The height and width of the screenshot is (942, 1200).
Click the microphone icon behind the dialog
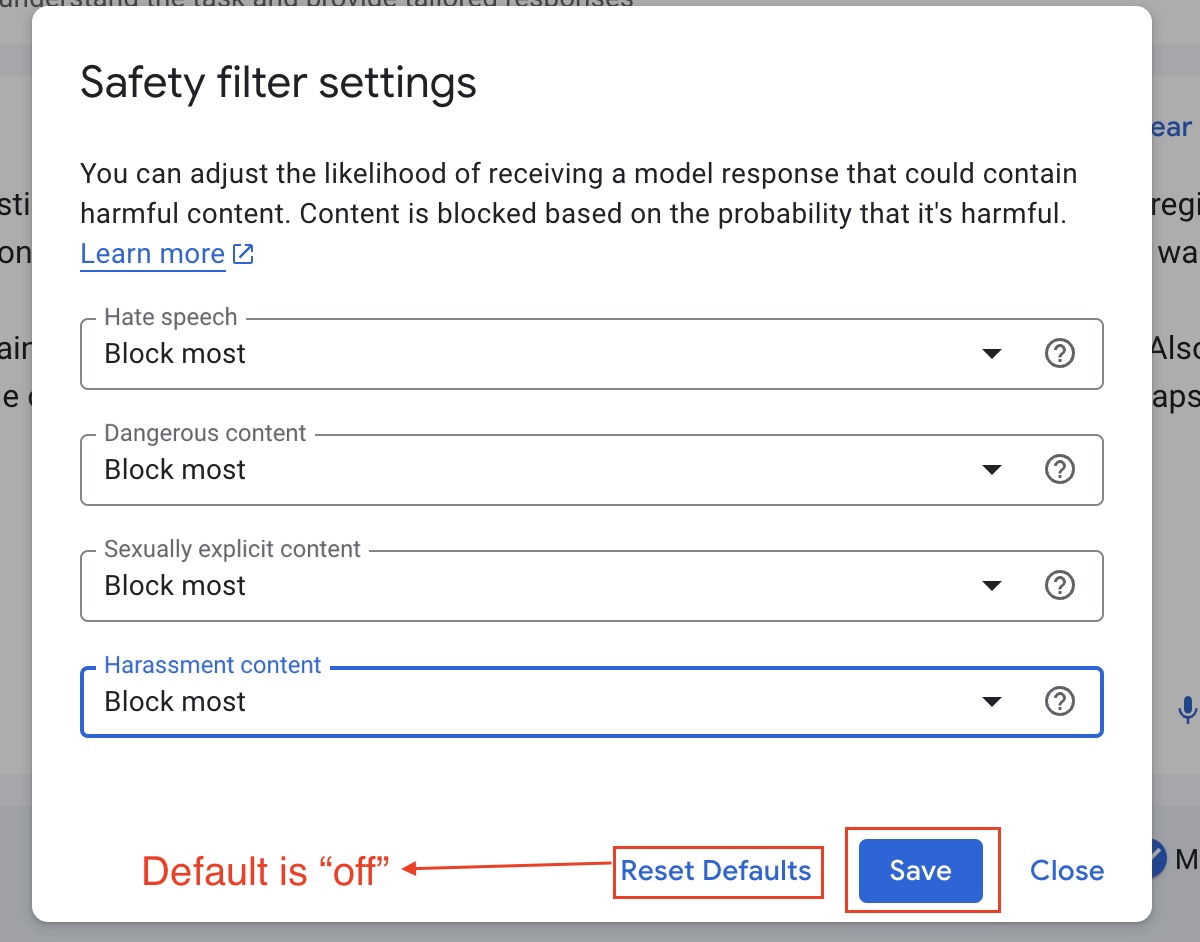[x=1187, y=710]
